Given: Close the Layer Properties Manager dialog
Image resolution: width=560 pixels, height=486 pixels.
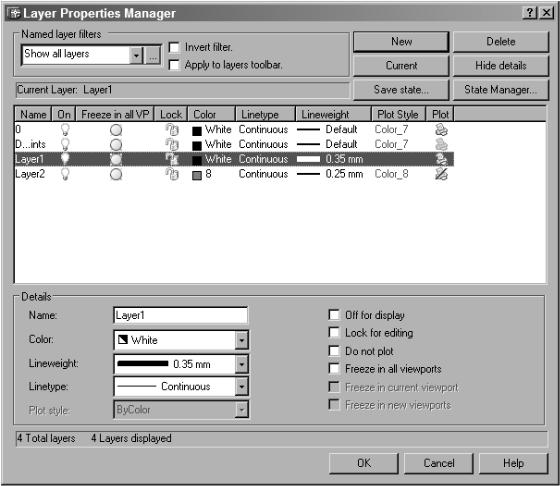Looking at the screenshot, I should pos(546,13).
